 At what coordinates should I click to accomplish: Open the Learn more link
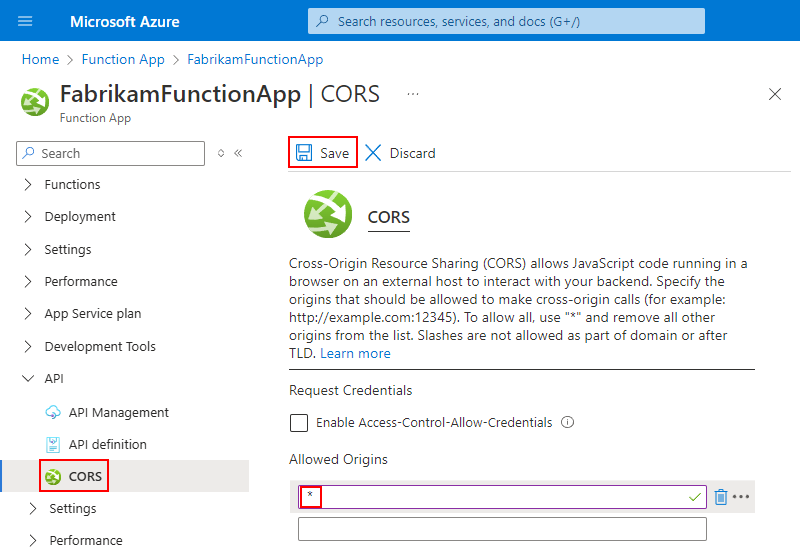[x=355, y=354]
